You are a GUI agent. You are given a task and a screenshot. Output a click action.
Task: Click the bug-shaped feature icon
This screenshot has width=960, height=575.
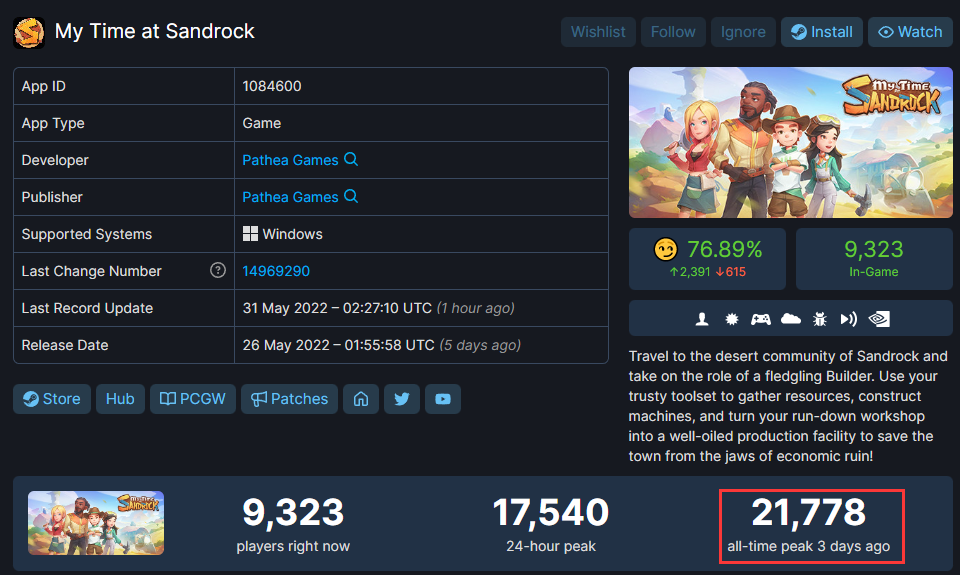click(820, 318)
